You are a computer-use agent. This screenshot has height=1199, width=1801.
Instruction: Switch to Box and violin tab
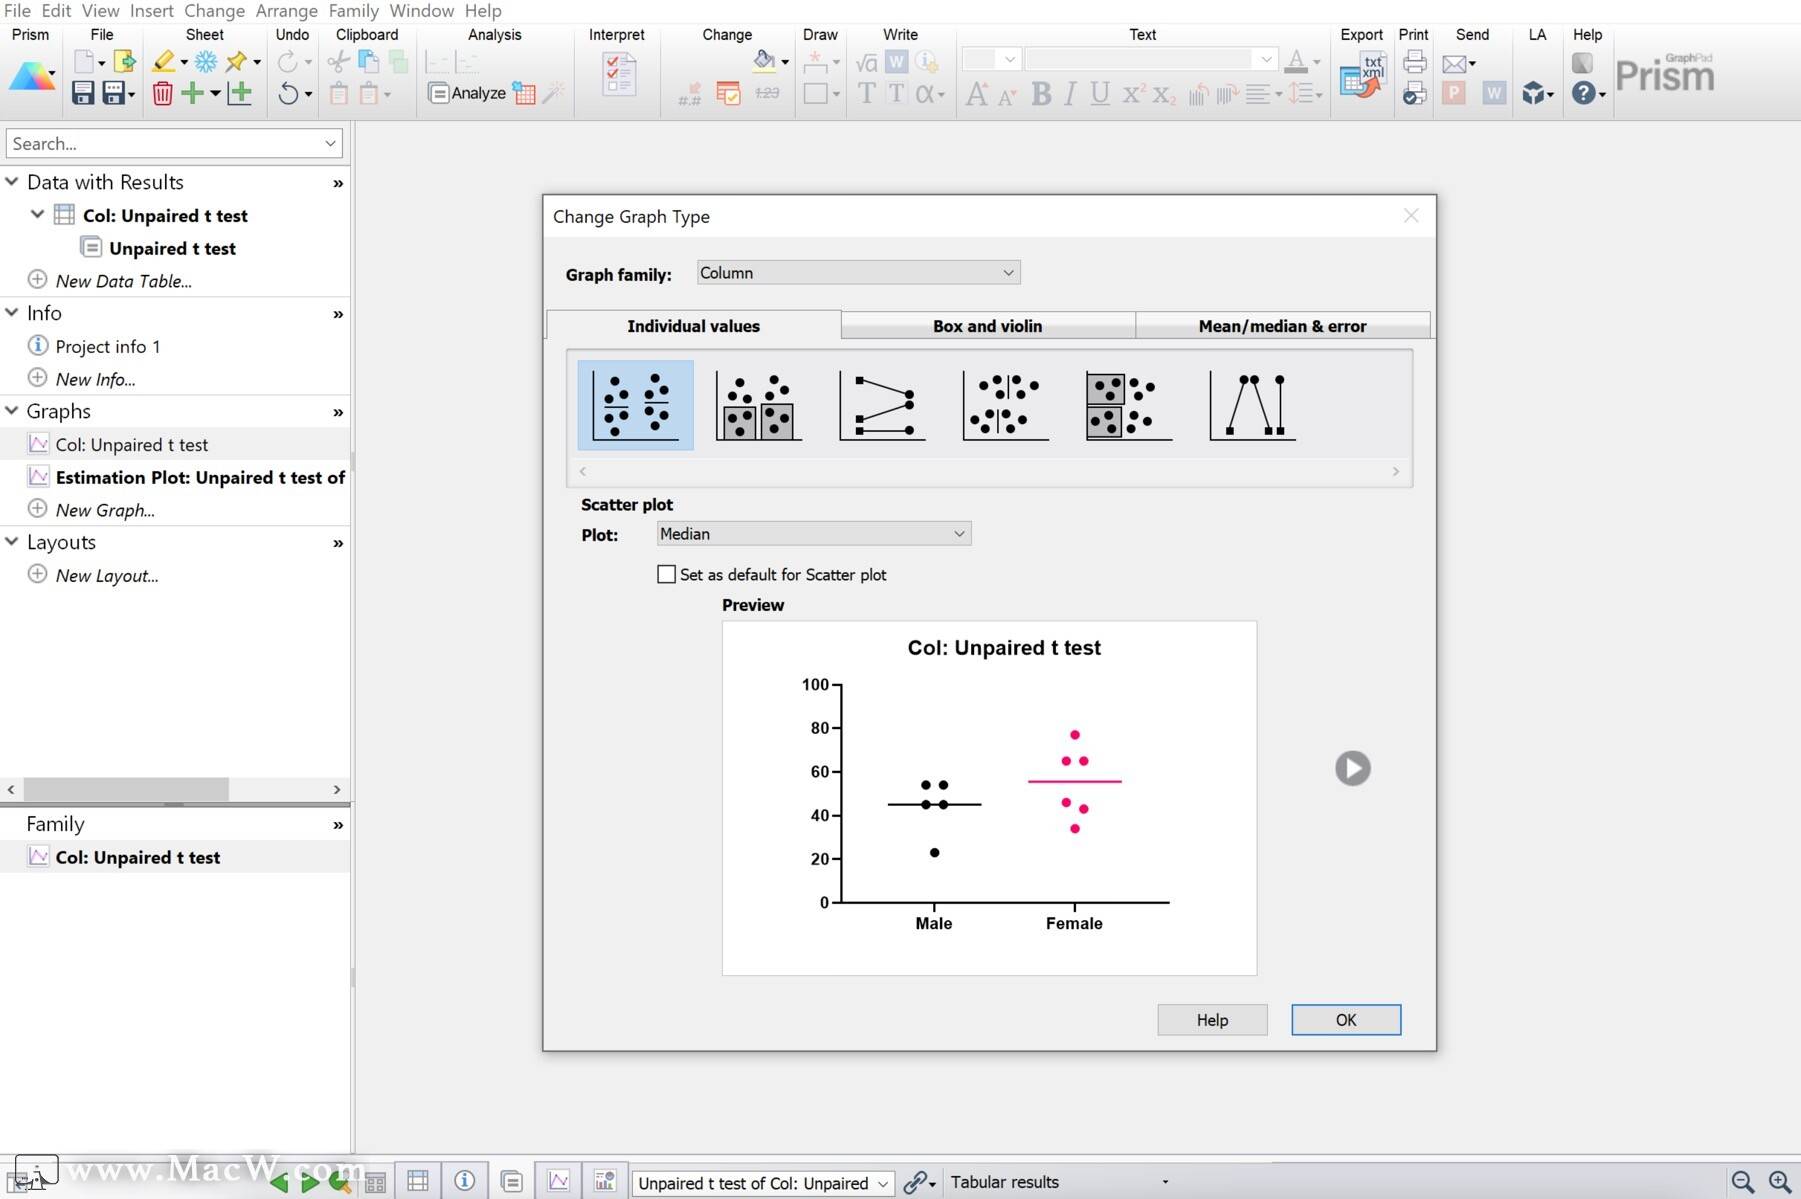pos(987,326)
